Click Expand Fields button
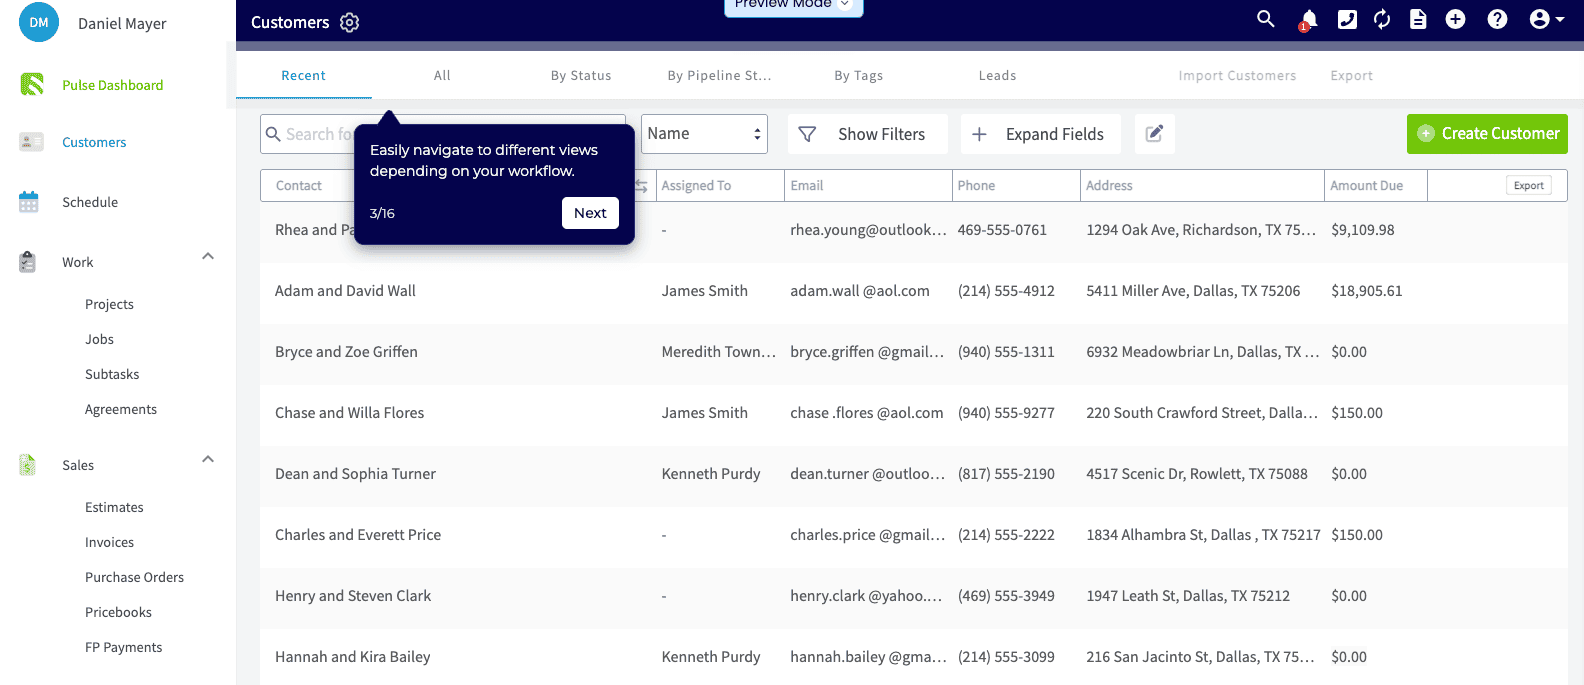 [x=1040, y=134]
